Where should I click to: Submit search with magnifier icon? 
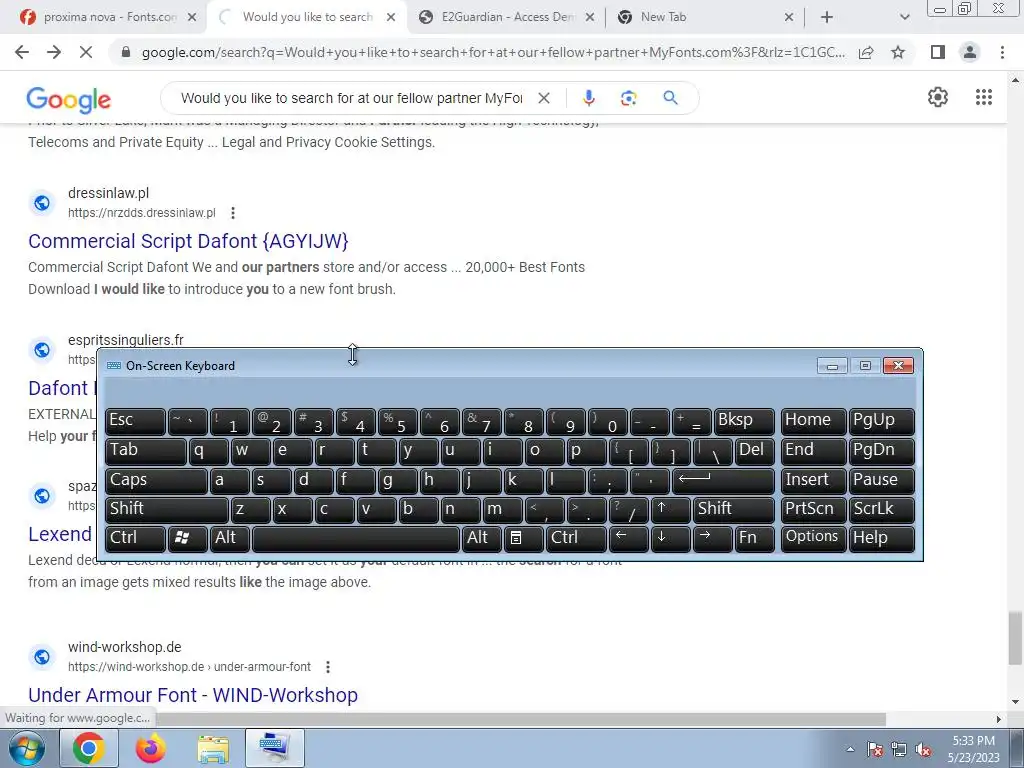pyautogui.click(x=670, y=98)
